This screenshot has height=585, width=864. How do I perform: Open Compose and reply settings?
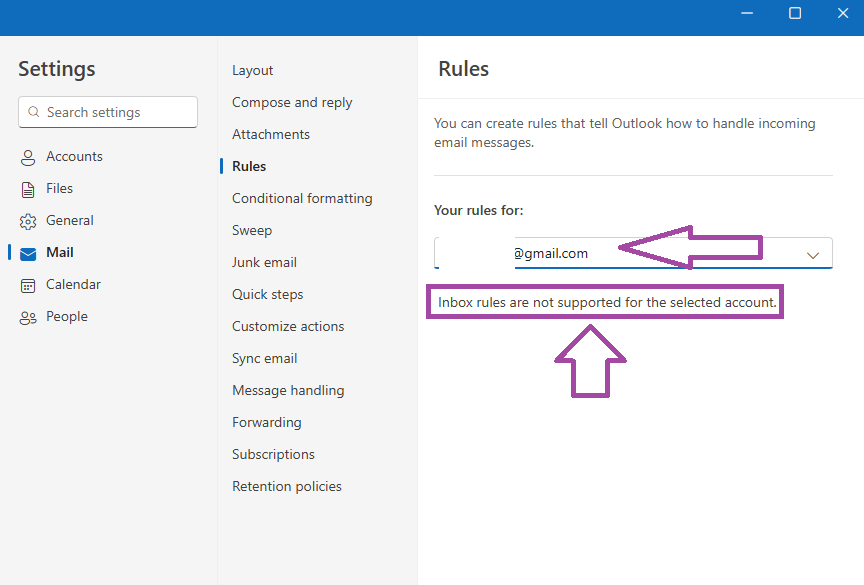(x=292, y=102)
